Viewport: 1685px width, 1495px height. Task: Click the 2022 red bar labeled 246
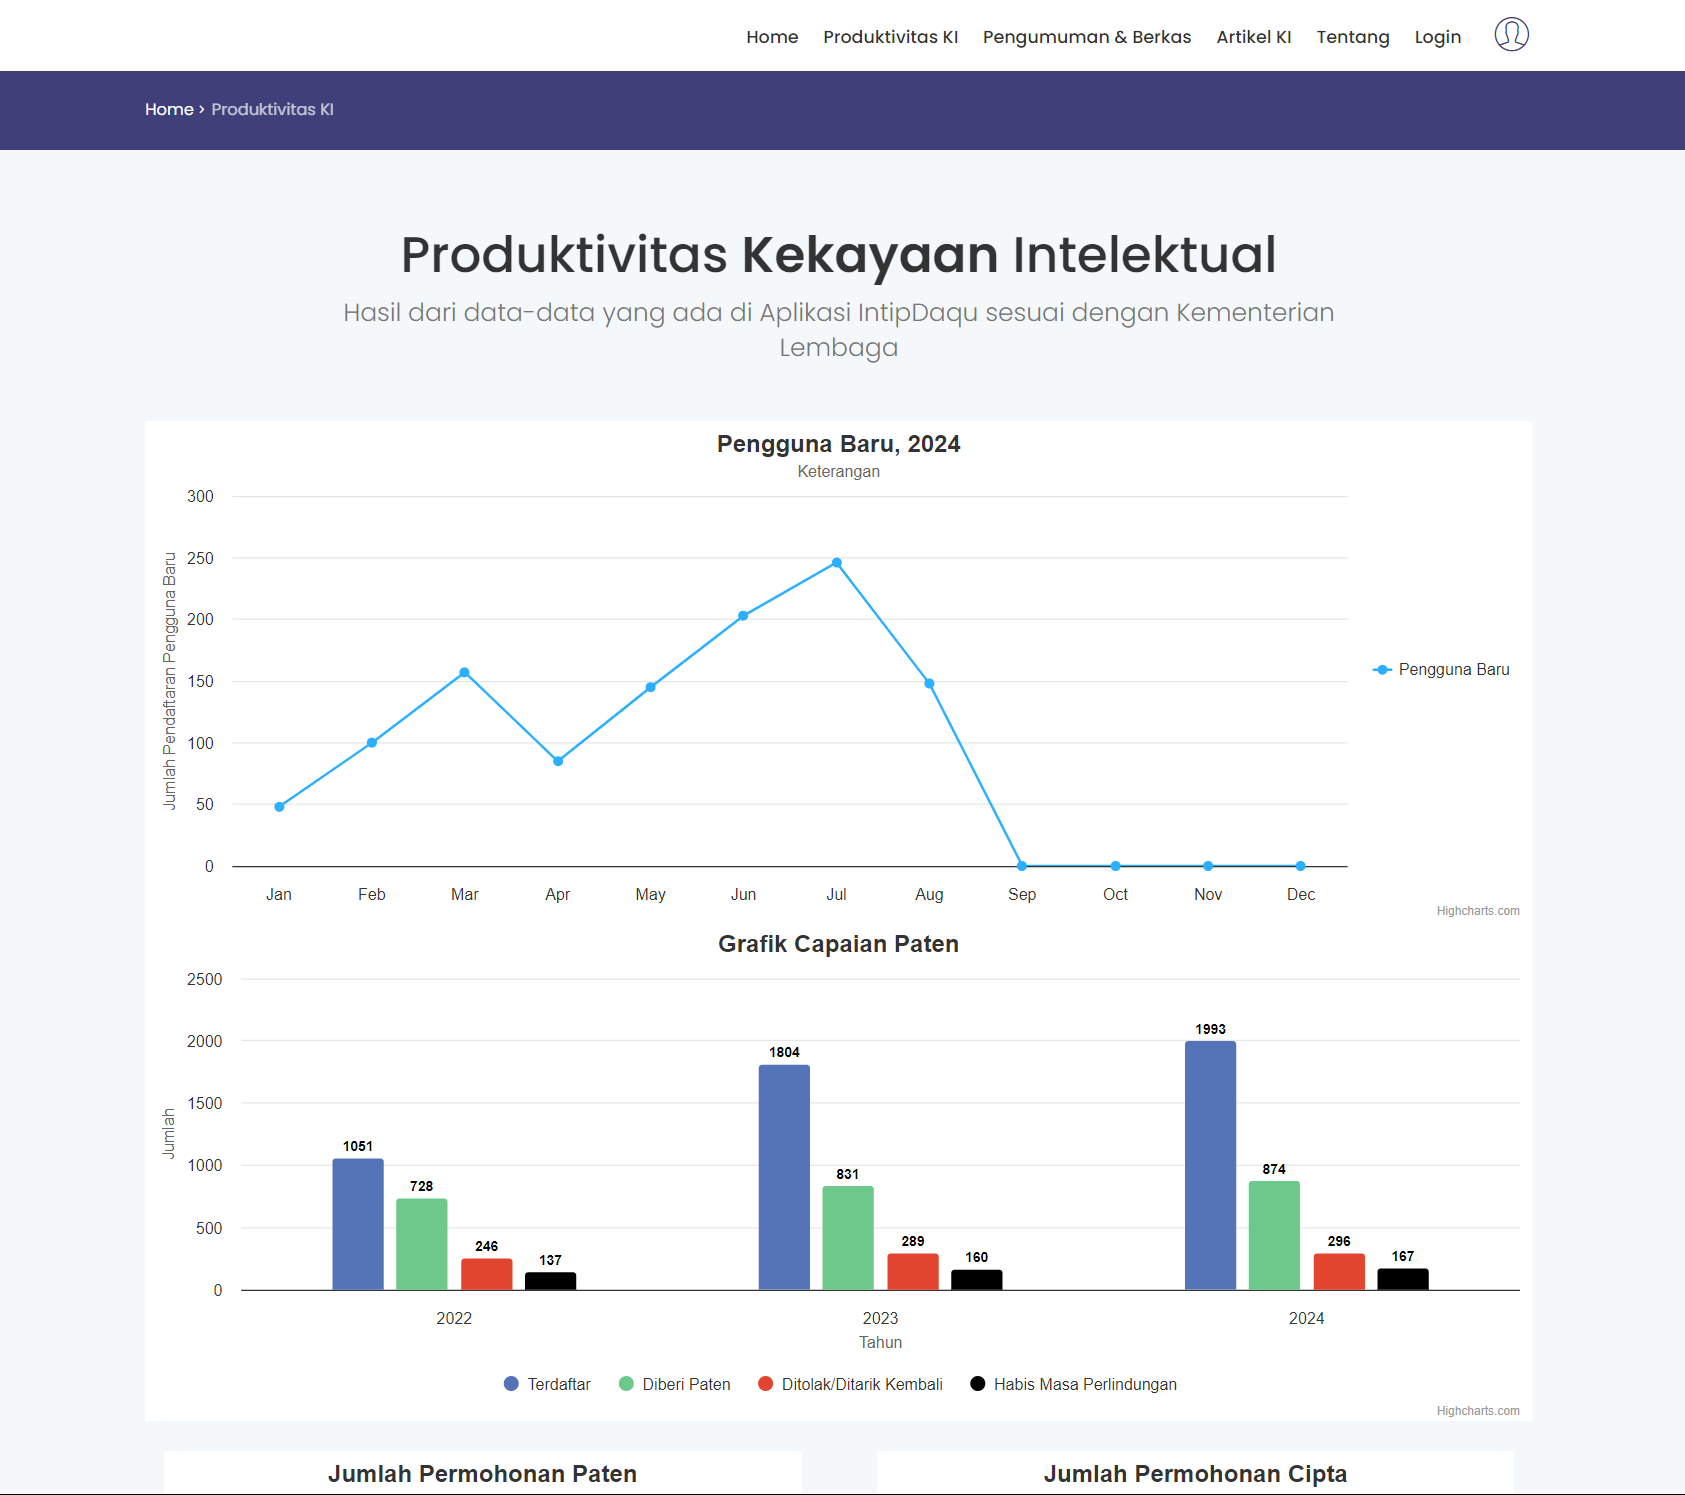(x=487, y=1274)
